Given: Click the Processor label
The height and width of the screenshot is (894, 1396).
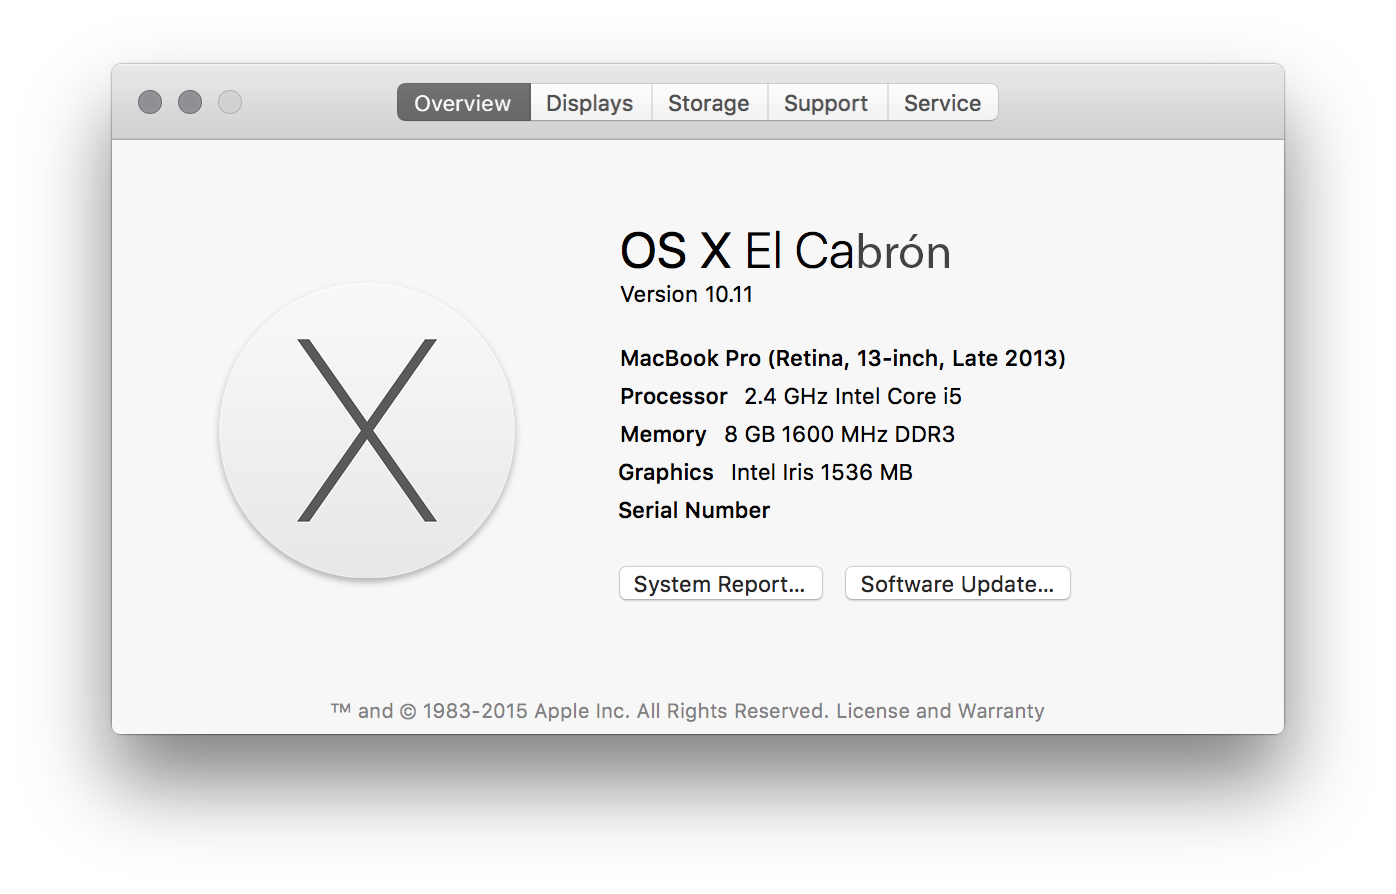Looking at the screenshot, I should pyautogui.click(x=674, y=396).
